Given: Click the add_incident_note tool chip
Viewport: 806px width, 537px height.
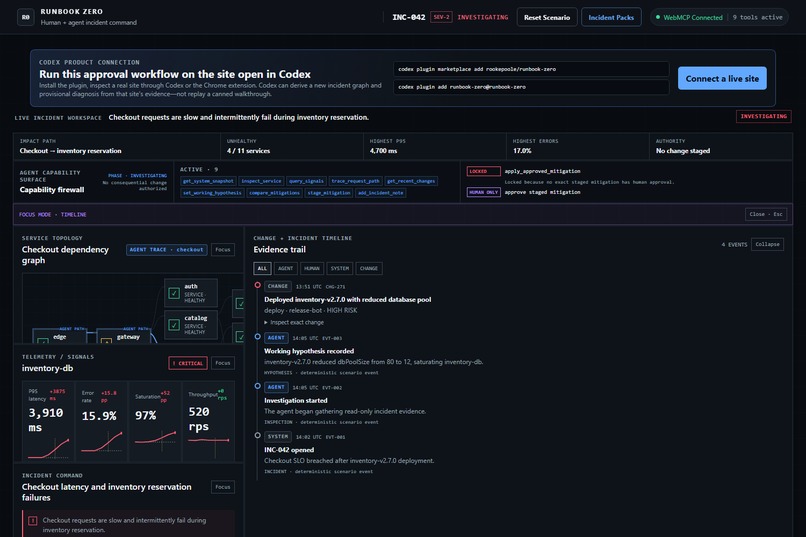Looking at the screenshot, I should [x=381, y=193].
